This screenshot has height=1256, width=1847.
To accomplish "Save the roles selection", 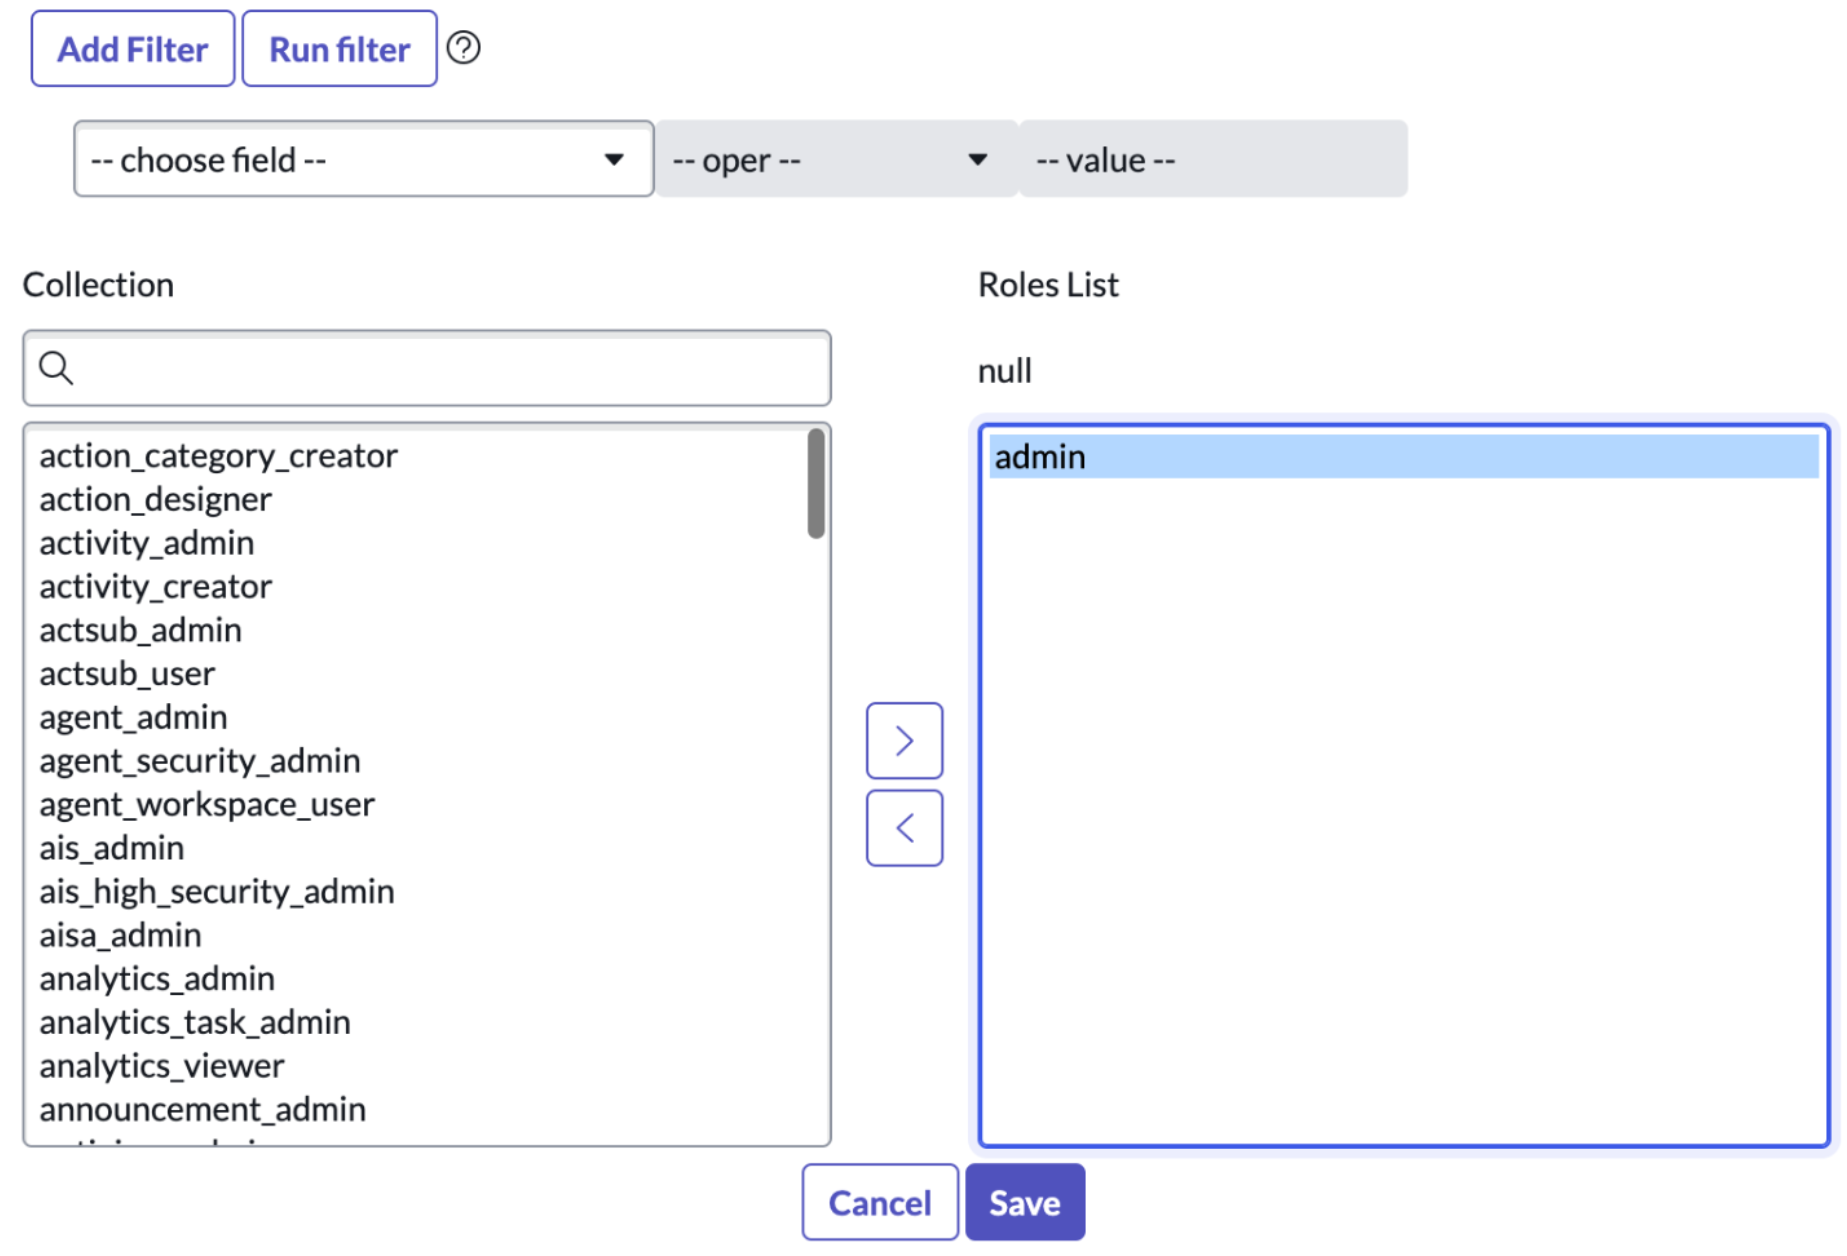I will tap(1024, 1202).
